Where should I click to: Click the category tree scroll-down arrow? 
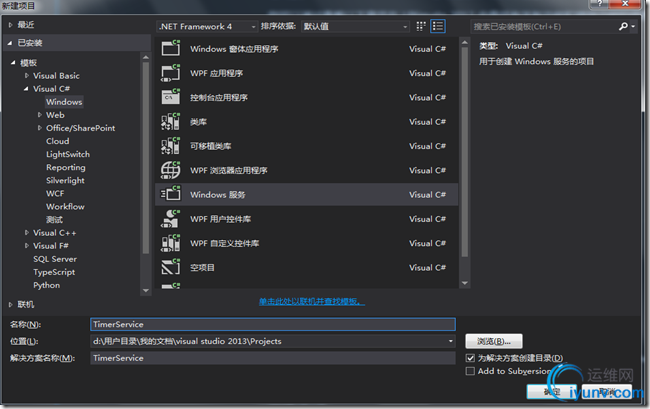pyautogui.click(x=146, y=290)
